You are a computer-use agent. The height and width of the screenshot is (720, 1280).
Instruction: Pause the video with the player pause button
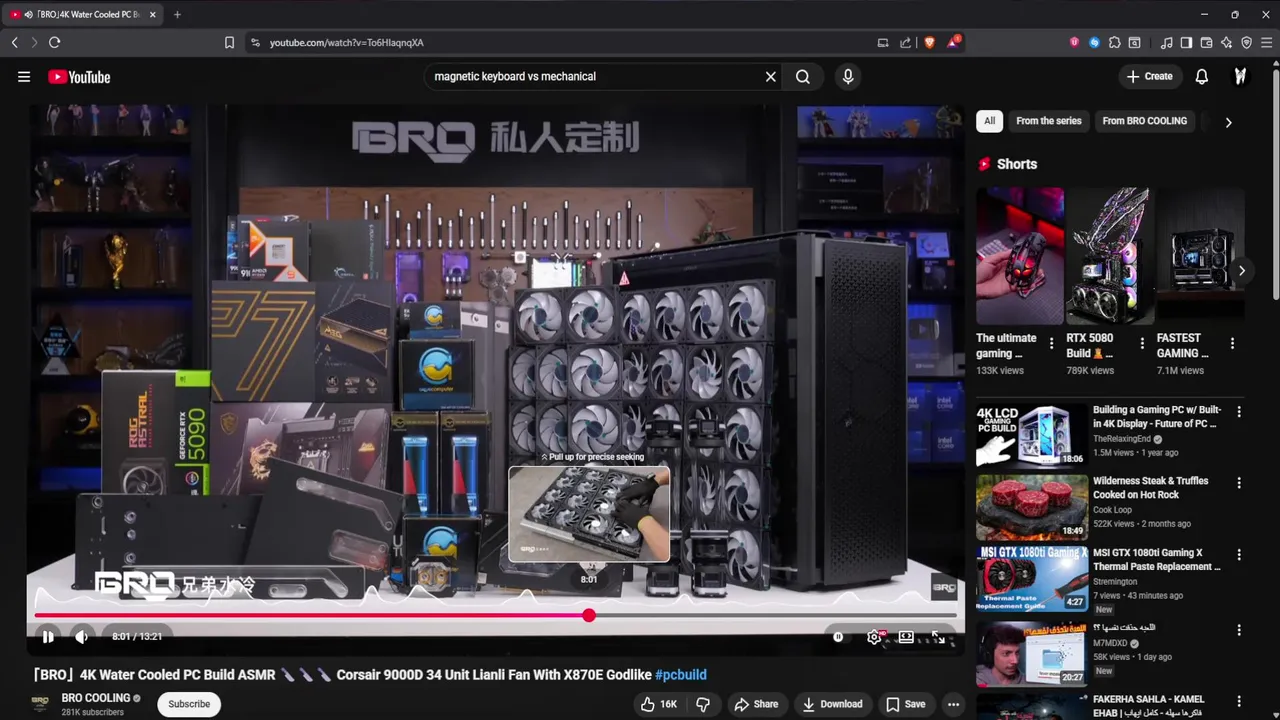pos(48,636)
